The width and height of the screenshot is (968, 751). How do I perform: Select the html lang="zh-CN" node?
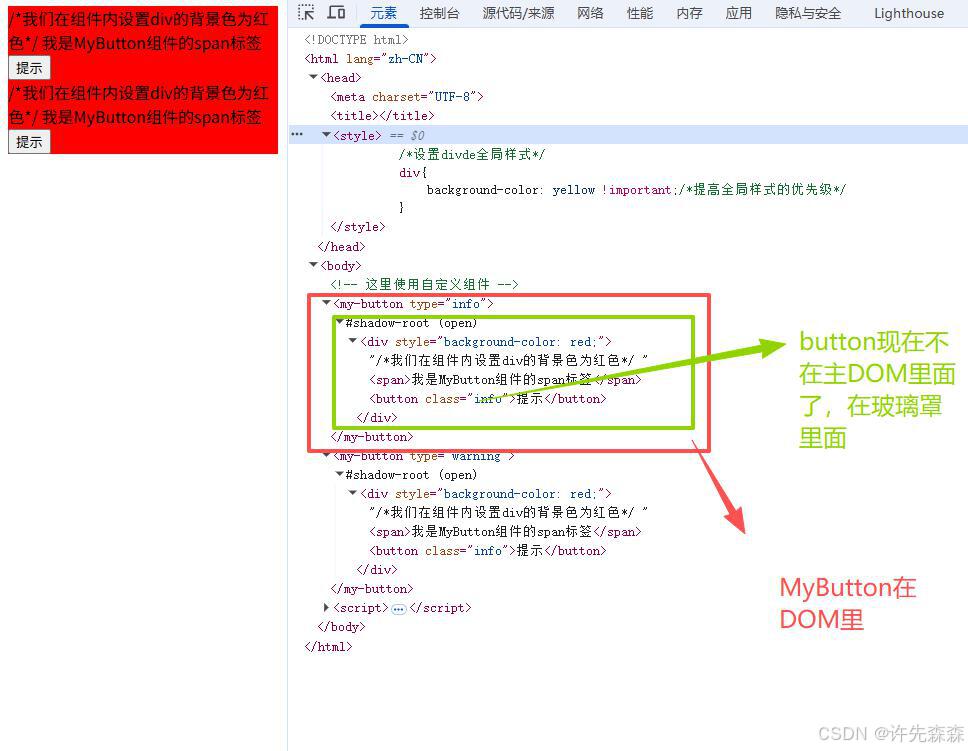[x=370, y=59]
